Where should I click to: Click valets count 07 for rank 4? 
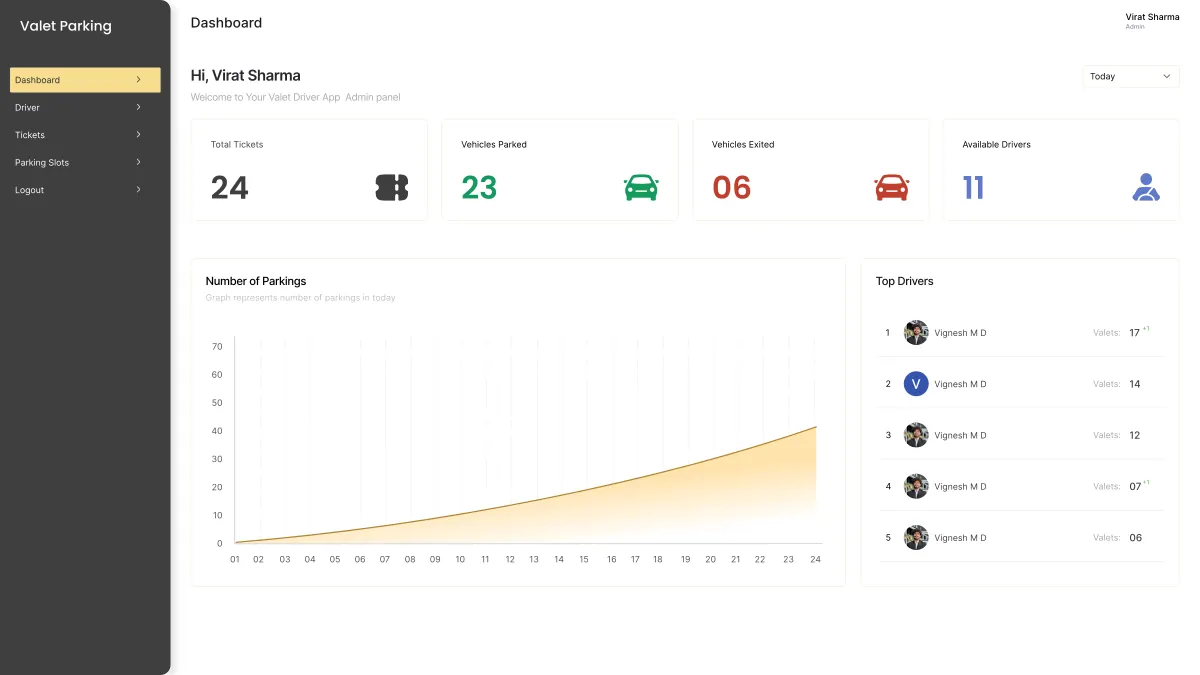[1135, 486]
